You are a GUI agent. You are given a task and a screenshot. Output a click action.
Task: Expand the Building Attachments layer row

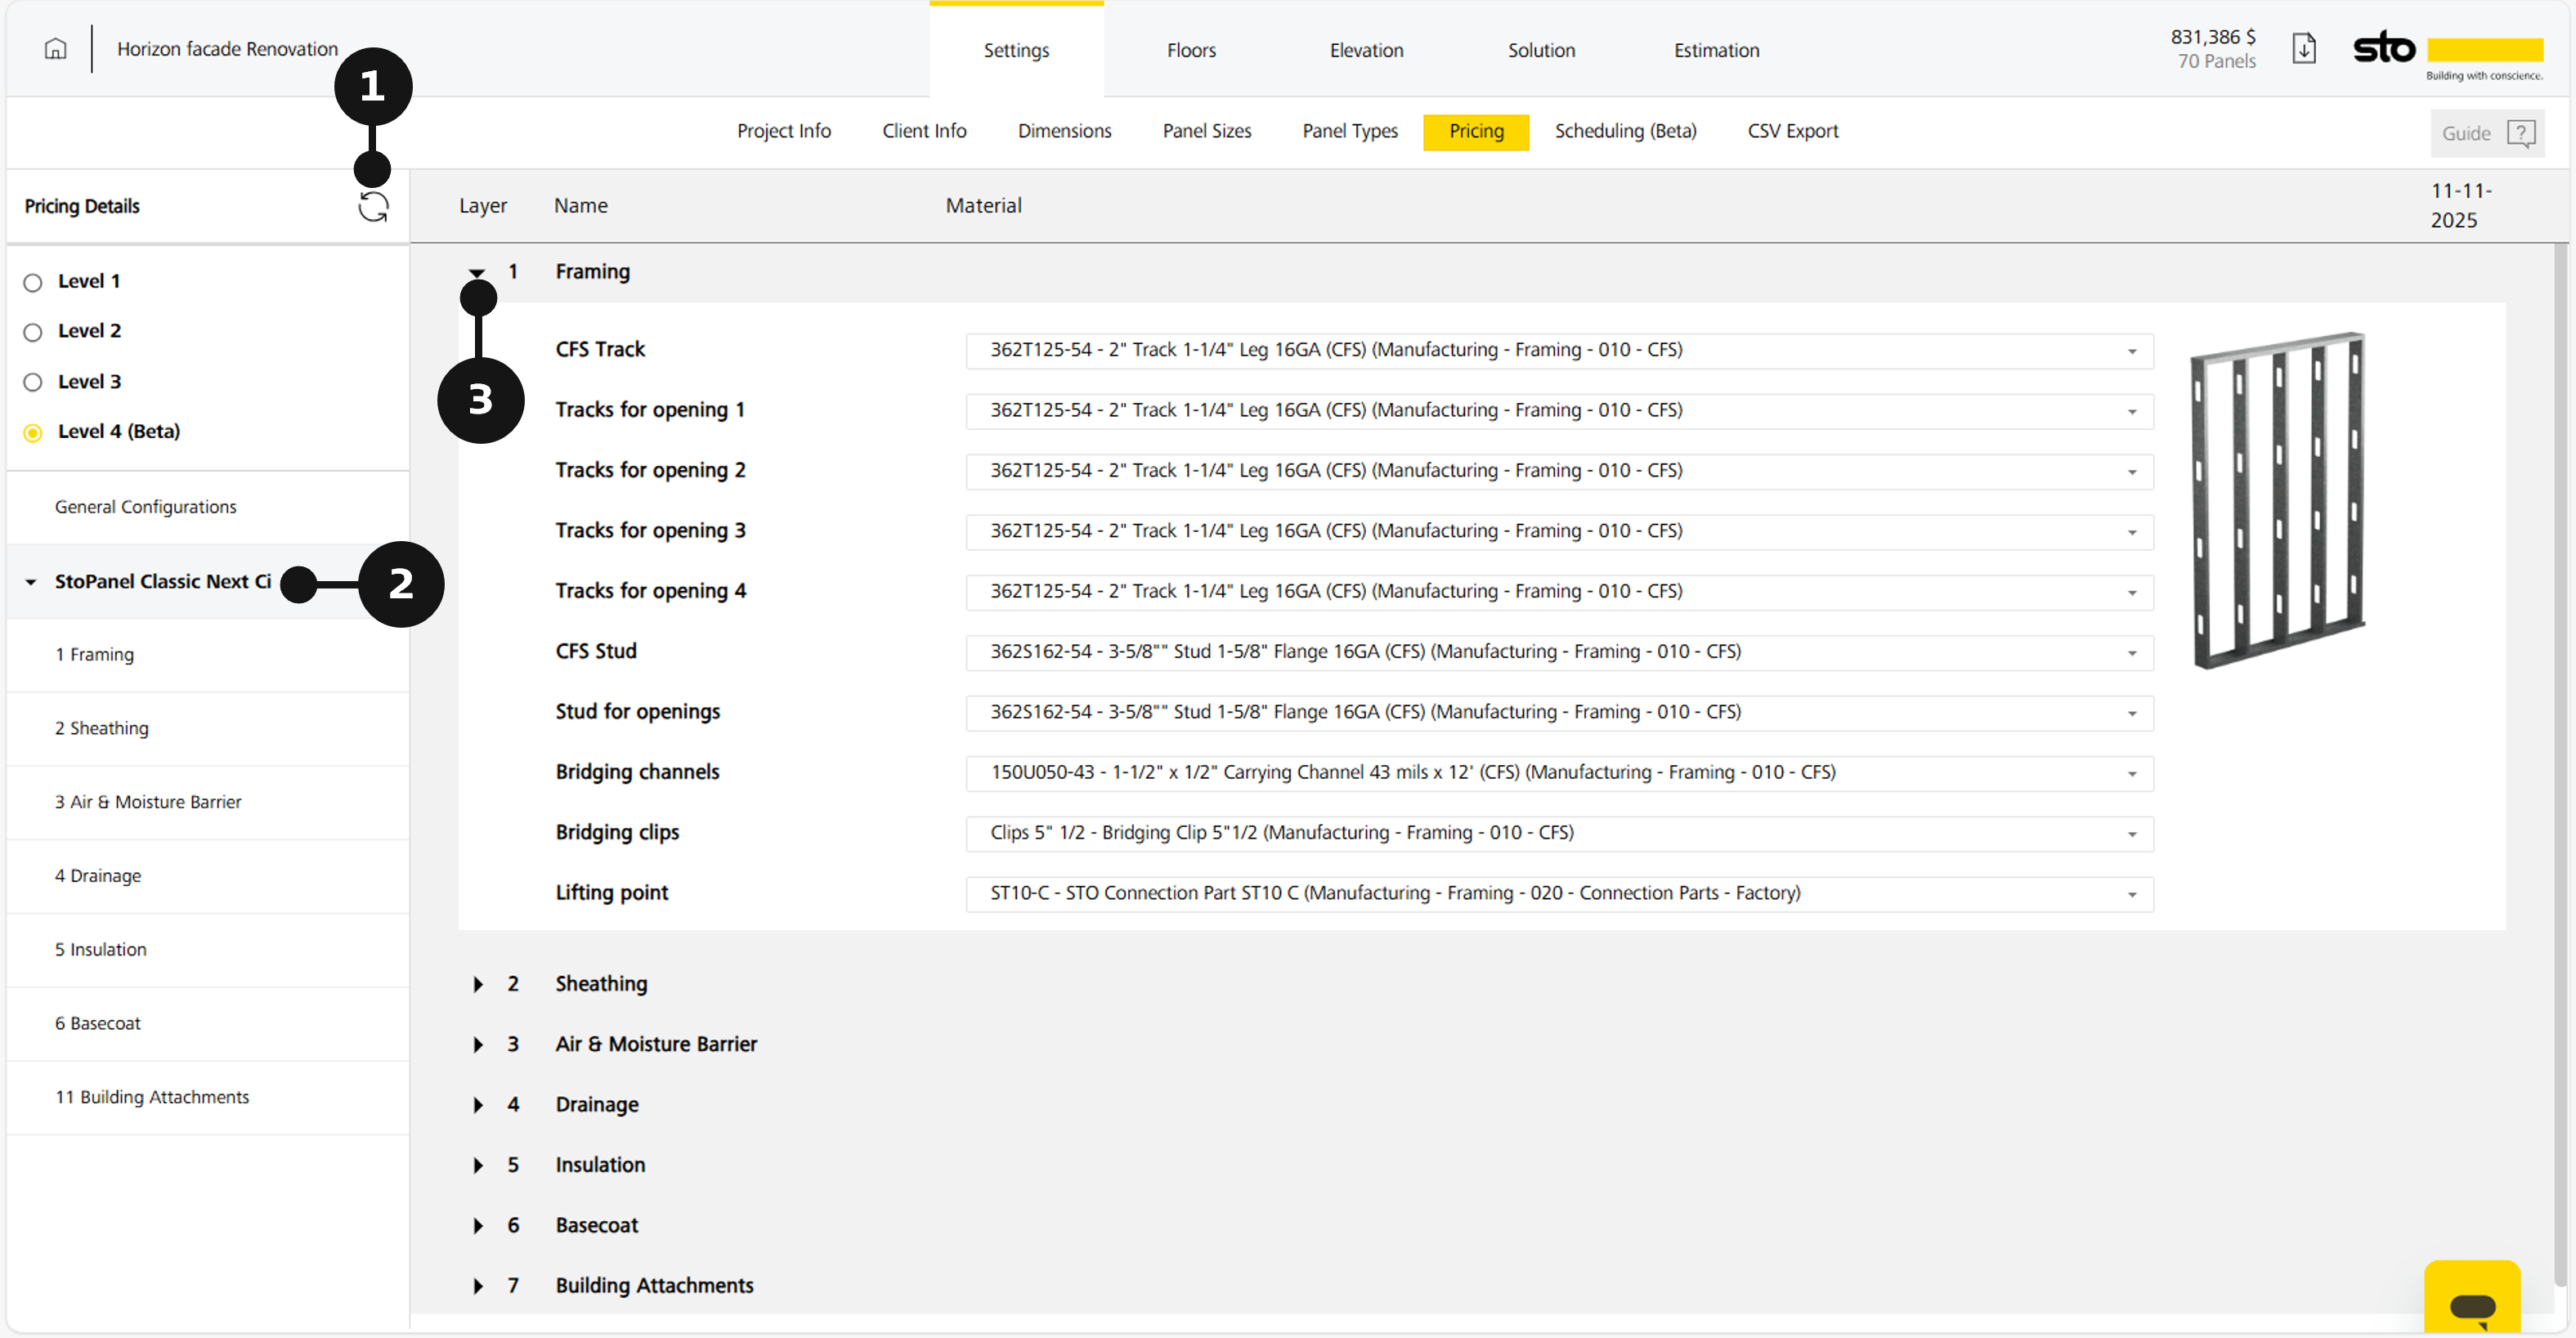[x=478, y=1286]
